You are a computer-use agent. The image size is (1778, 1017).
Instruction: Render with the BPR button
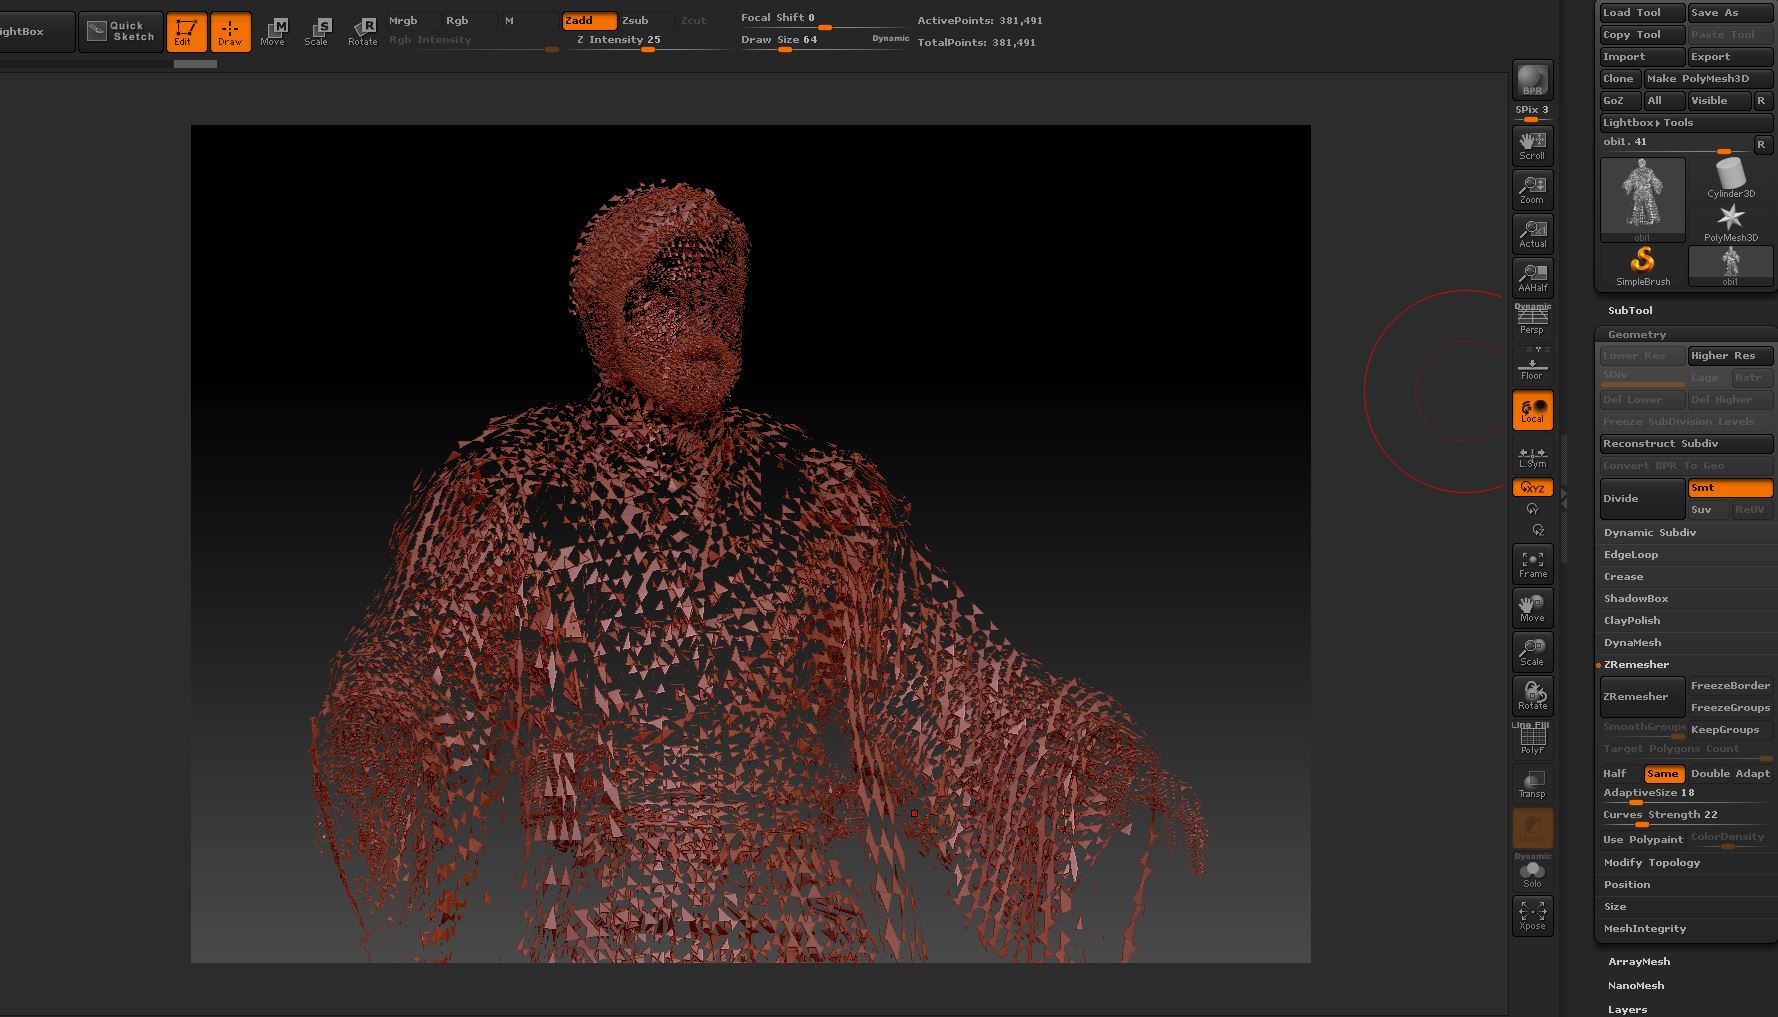click(1532, 79)
